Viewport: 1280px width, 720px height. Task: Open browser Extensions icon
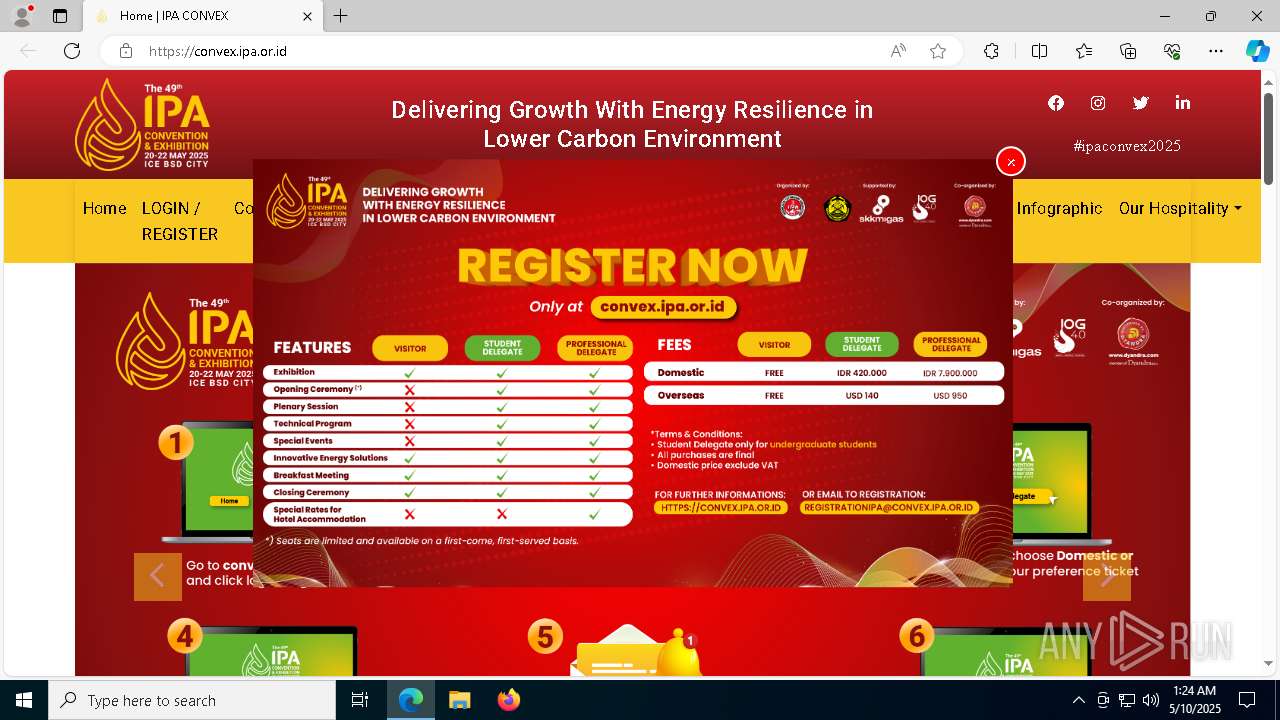coord(991,51)
